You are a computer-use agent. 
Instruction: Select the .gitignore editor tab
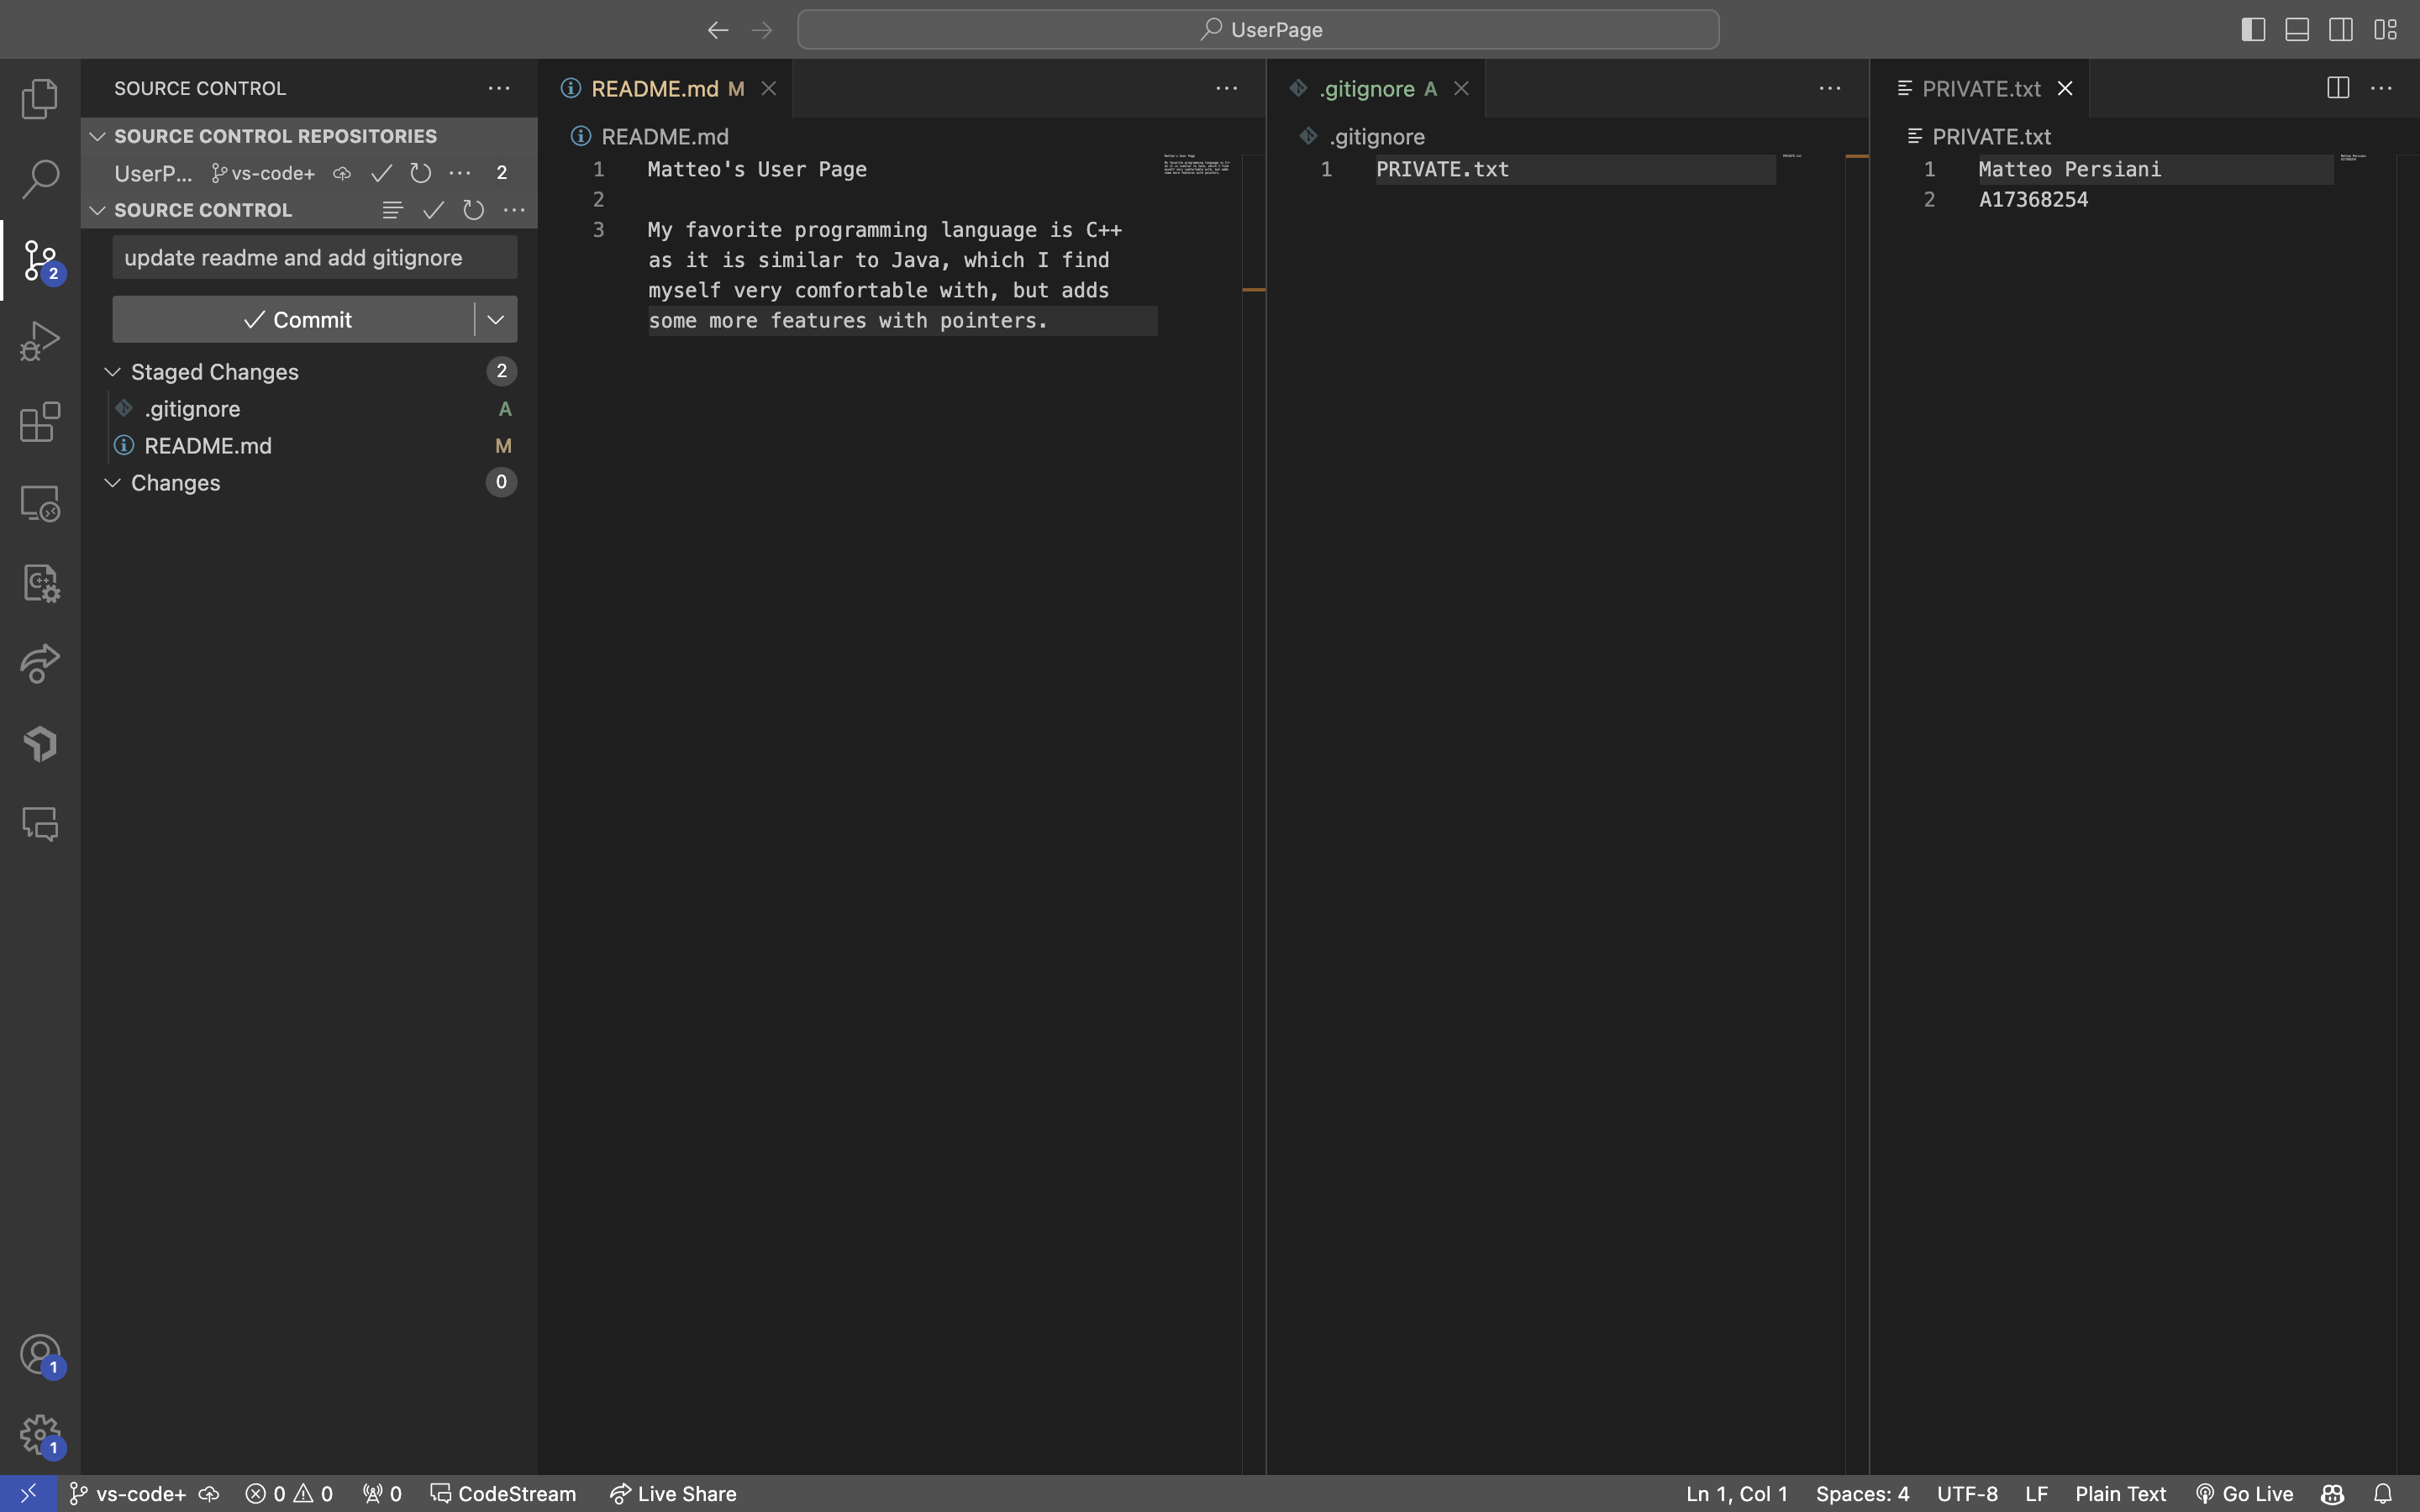point(1366,89)
